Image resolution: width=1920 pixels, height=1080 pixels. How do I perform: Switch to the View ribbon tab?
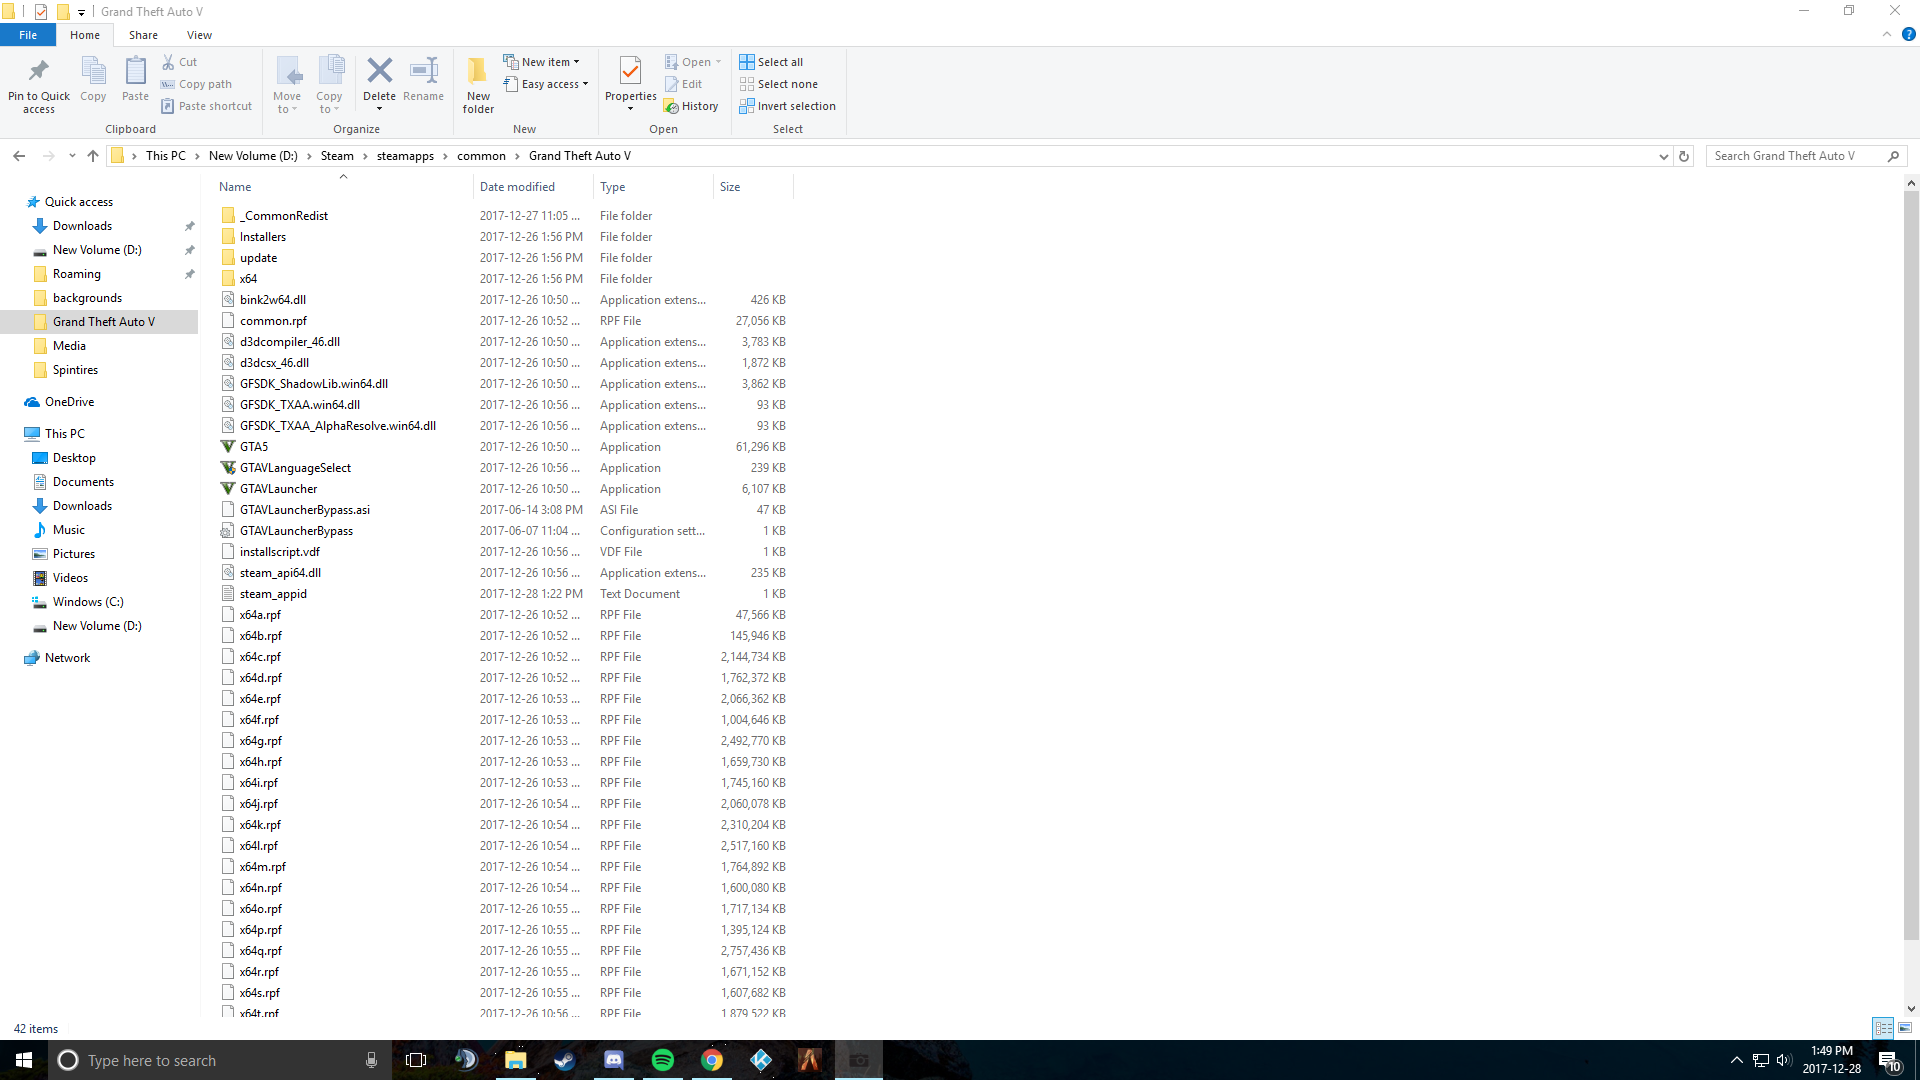tap(199, 35)
